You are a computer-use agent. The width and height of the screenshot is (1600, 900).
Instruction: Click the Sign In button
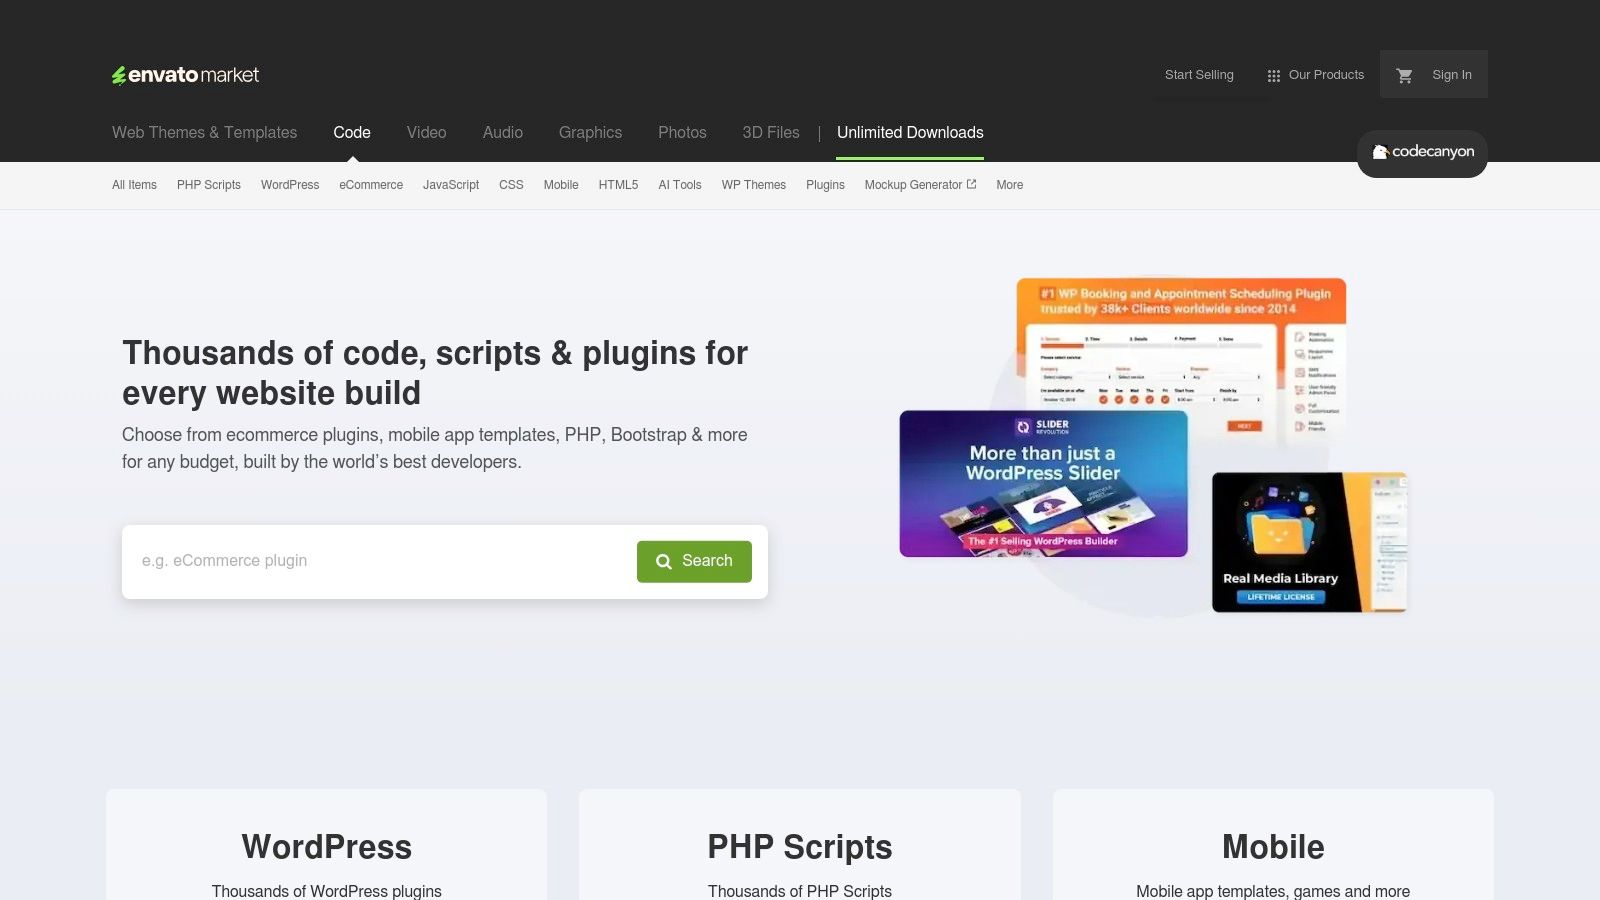(x=1451, y=74)
